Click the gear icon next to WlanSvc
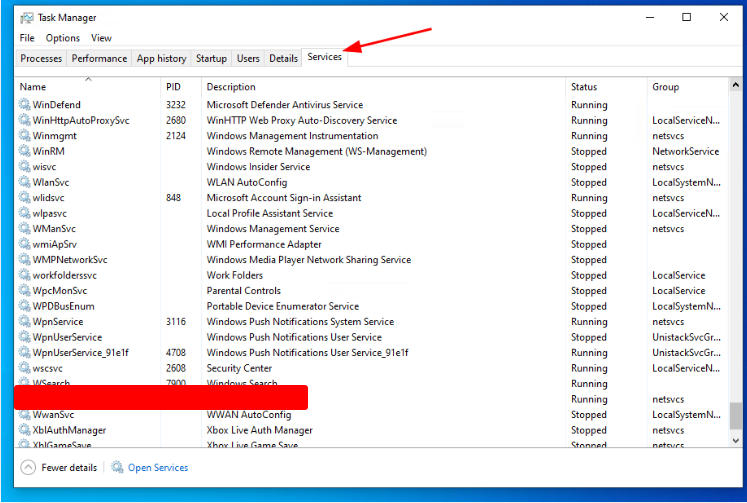The image size is (747, 503). (x=25, y=183)
